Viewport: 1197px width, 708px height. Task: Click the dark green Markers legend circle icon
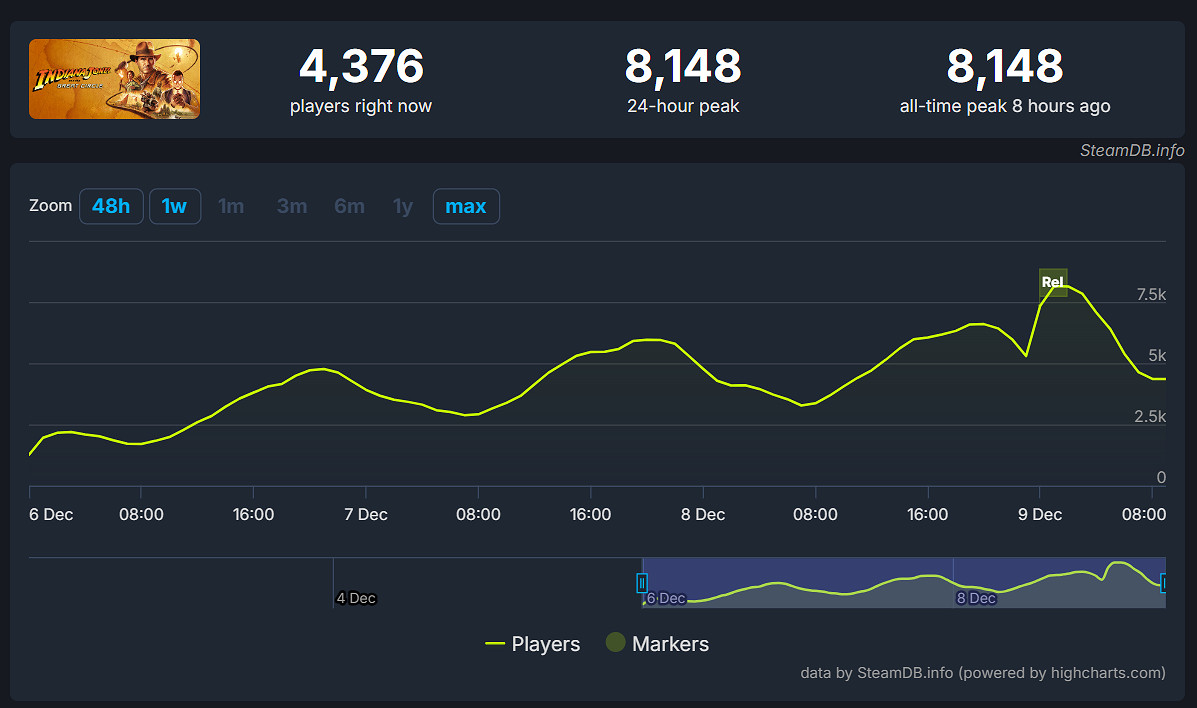click(616, 643)
